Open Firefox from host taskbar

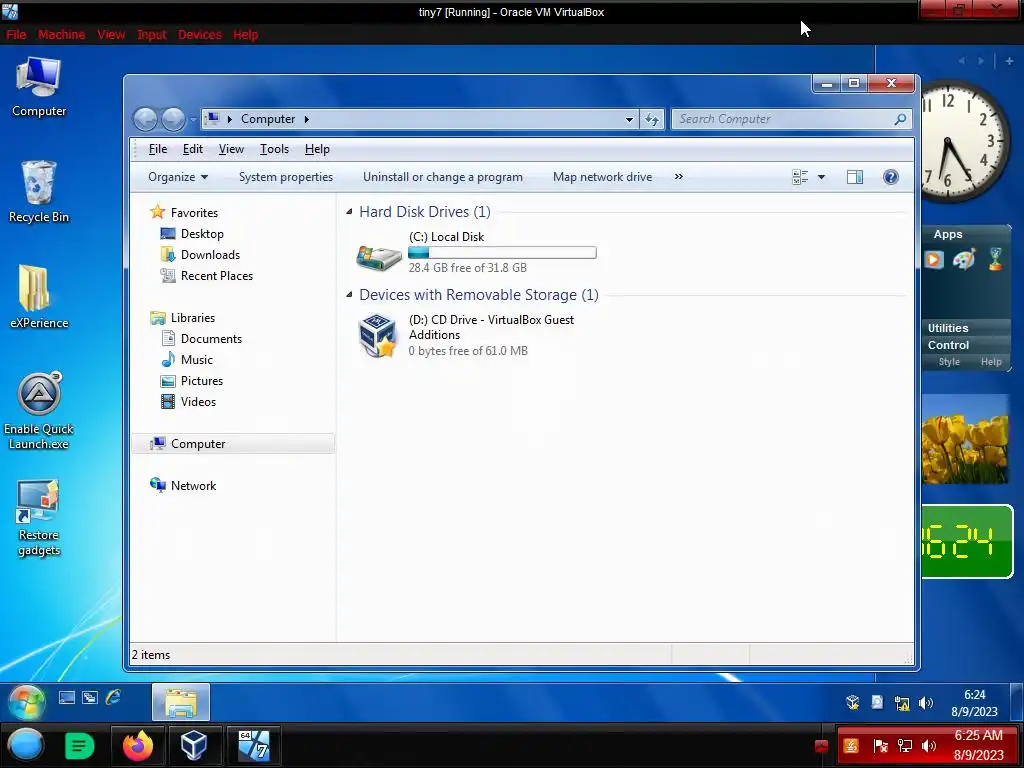(x=138, y=746)
